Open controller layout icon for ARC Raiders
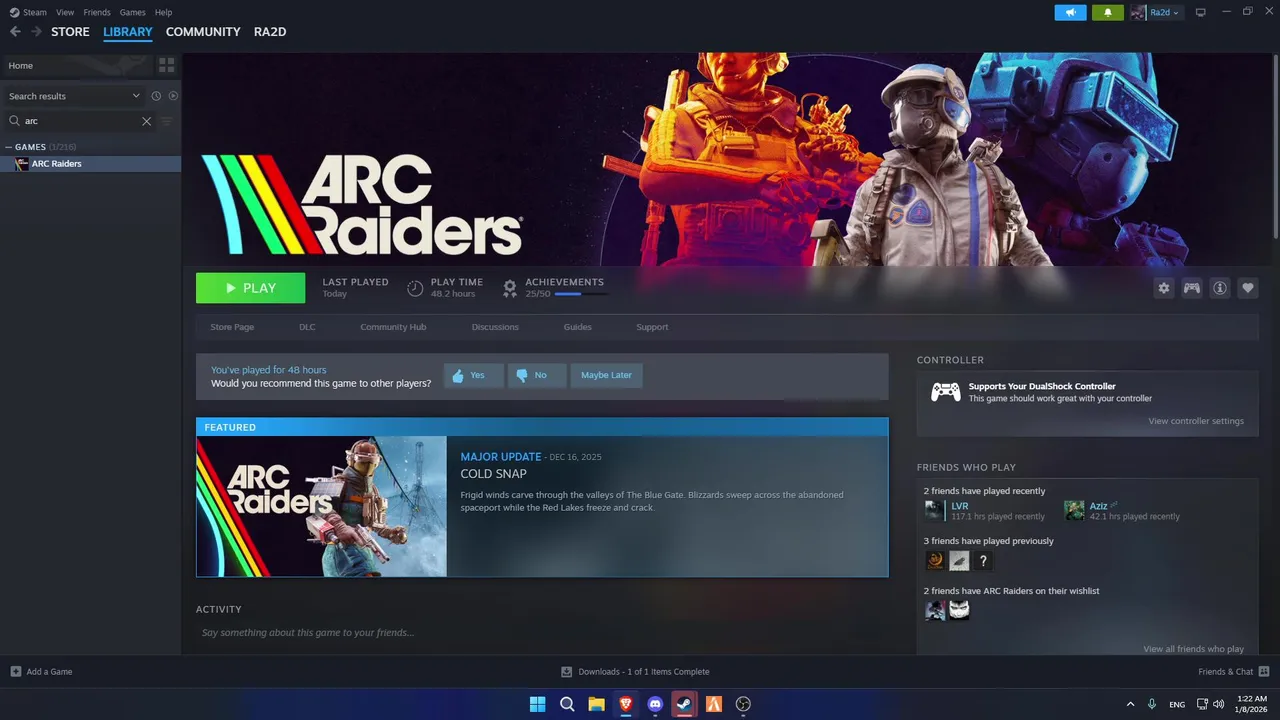Viewport: 1280px width, 720px height. pos(1191,288)
